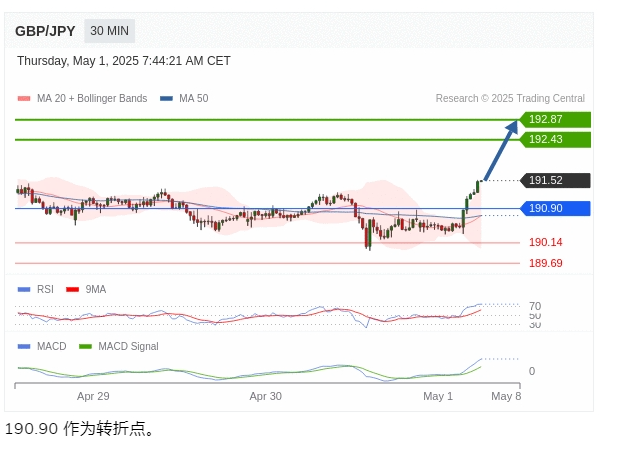This screenshot has width=630, height=454.
Task: Click the 189.69 support price value
Action: coord(546,263)
